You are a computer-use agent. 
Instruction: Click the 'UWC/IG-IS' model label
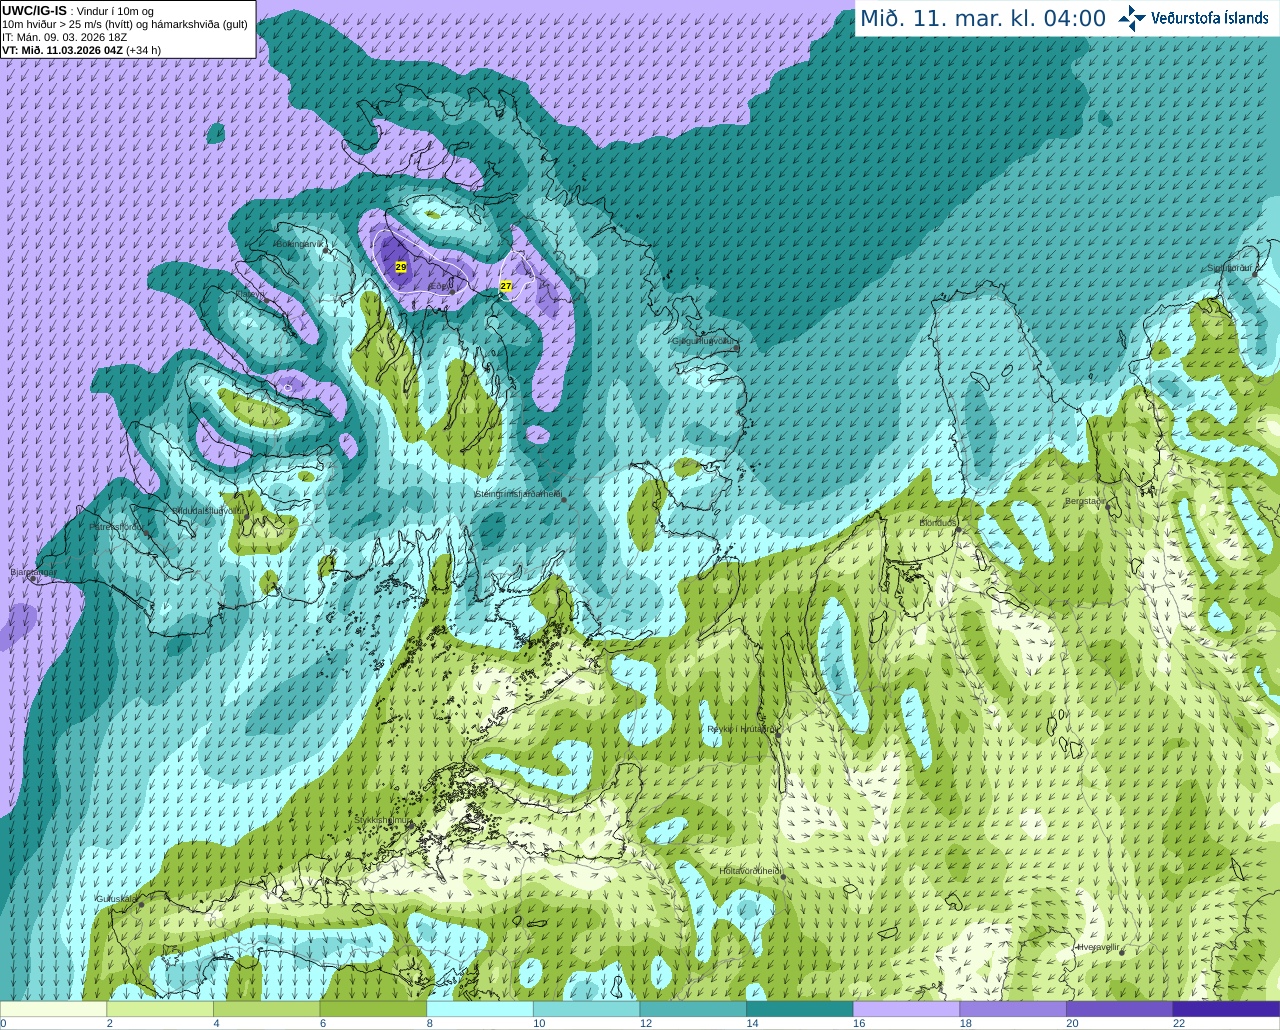35,10
